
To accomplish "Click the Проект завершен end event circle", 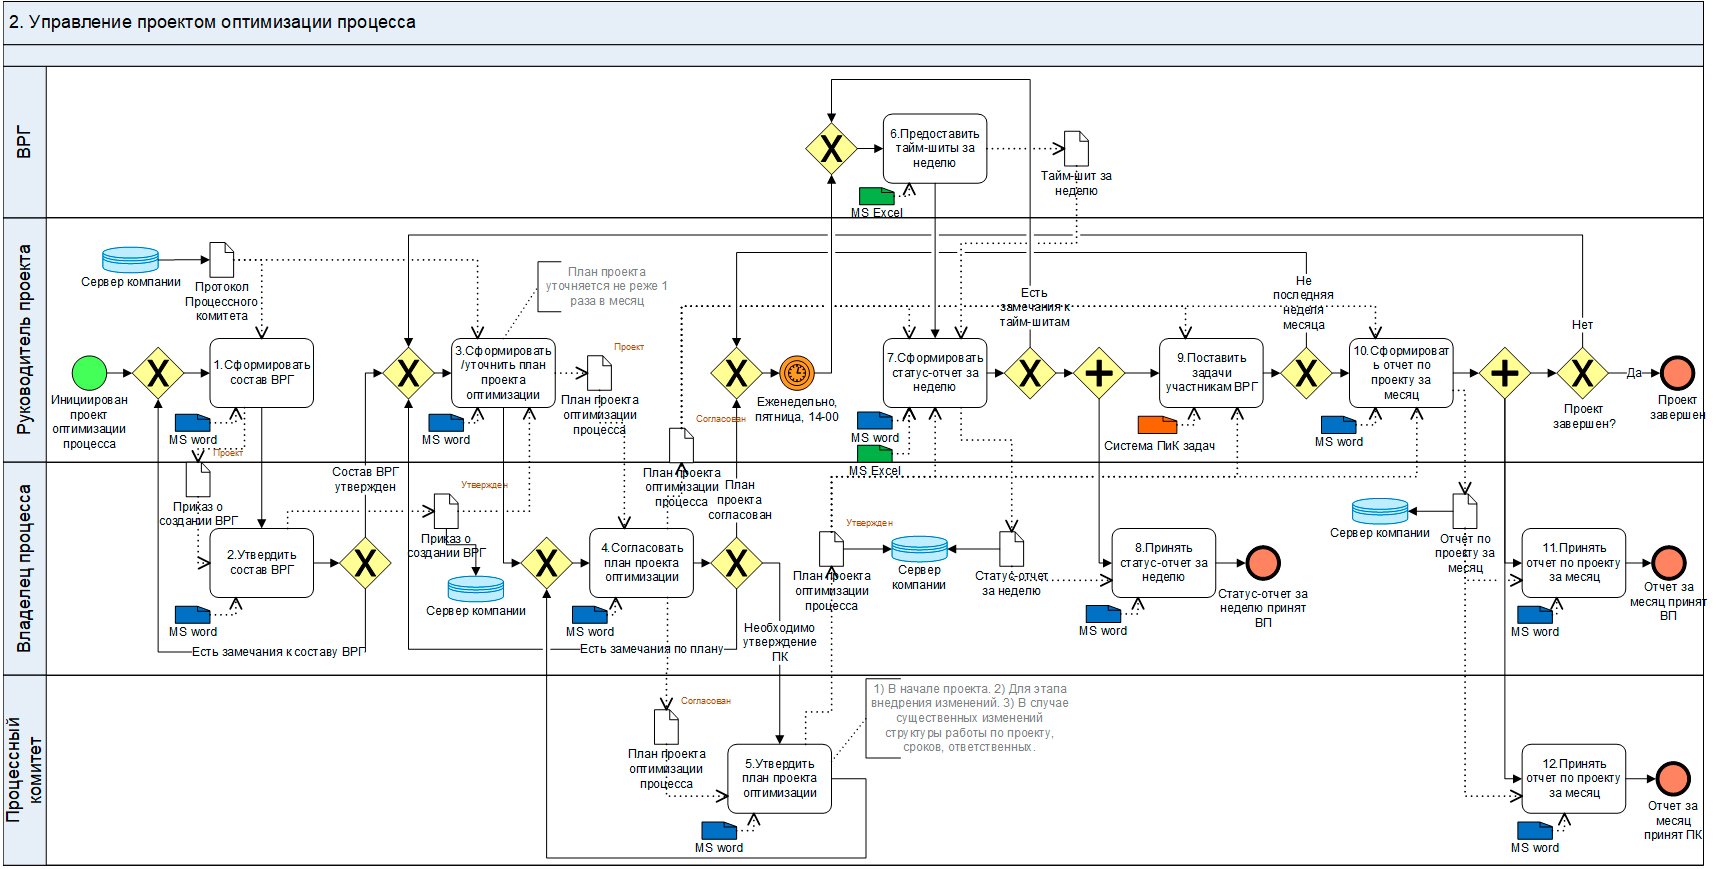I will (x=1677, y=373).
